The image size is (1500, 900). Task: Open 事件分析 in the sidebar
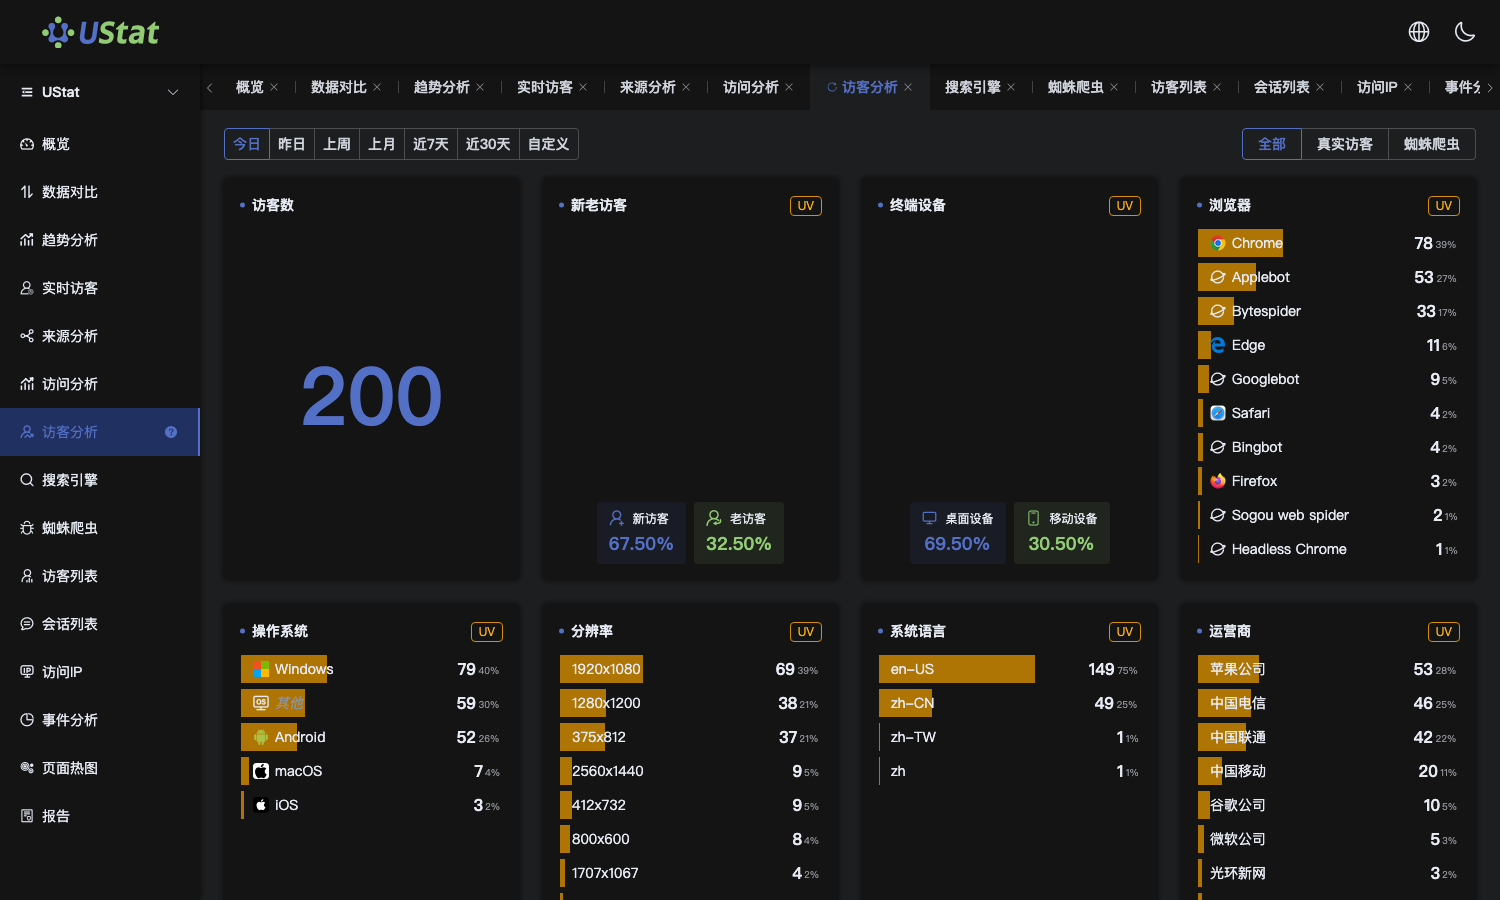[x=100, y=720]
